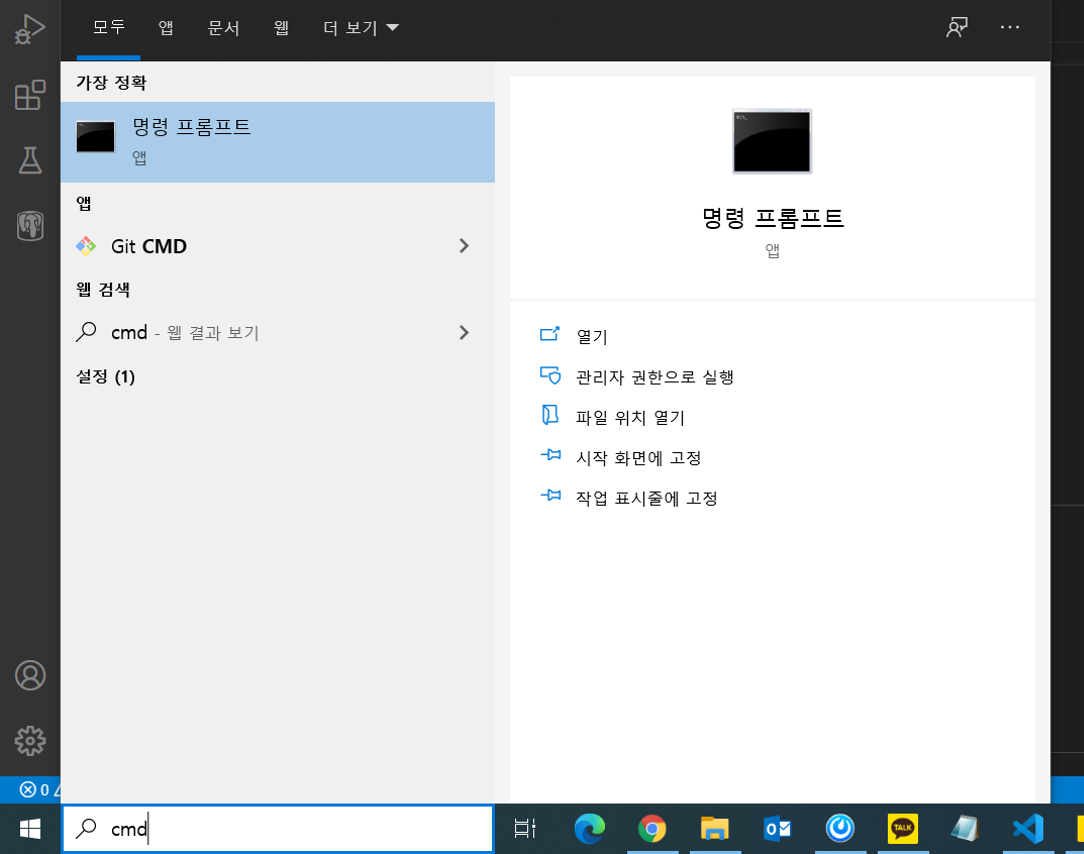1084x854 pixels.
Task: Open KakaoTalk from the taskbar
Action: (903, 828)
